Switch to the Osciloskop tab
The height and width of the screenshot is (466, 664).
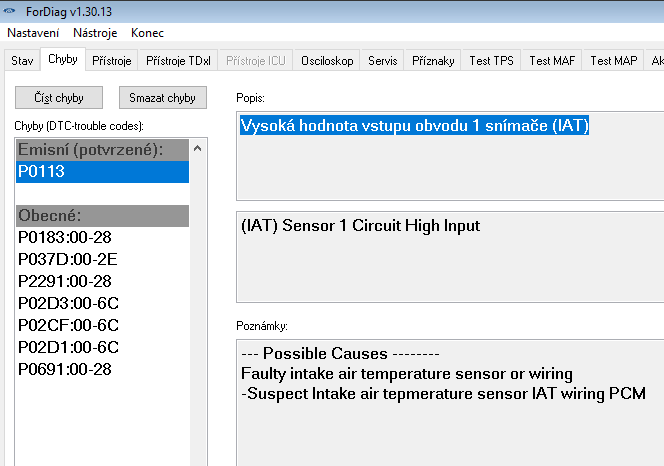[326, 61]
